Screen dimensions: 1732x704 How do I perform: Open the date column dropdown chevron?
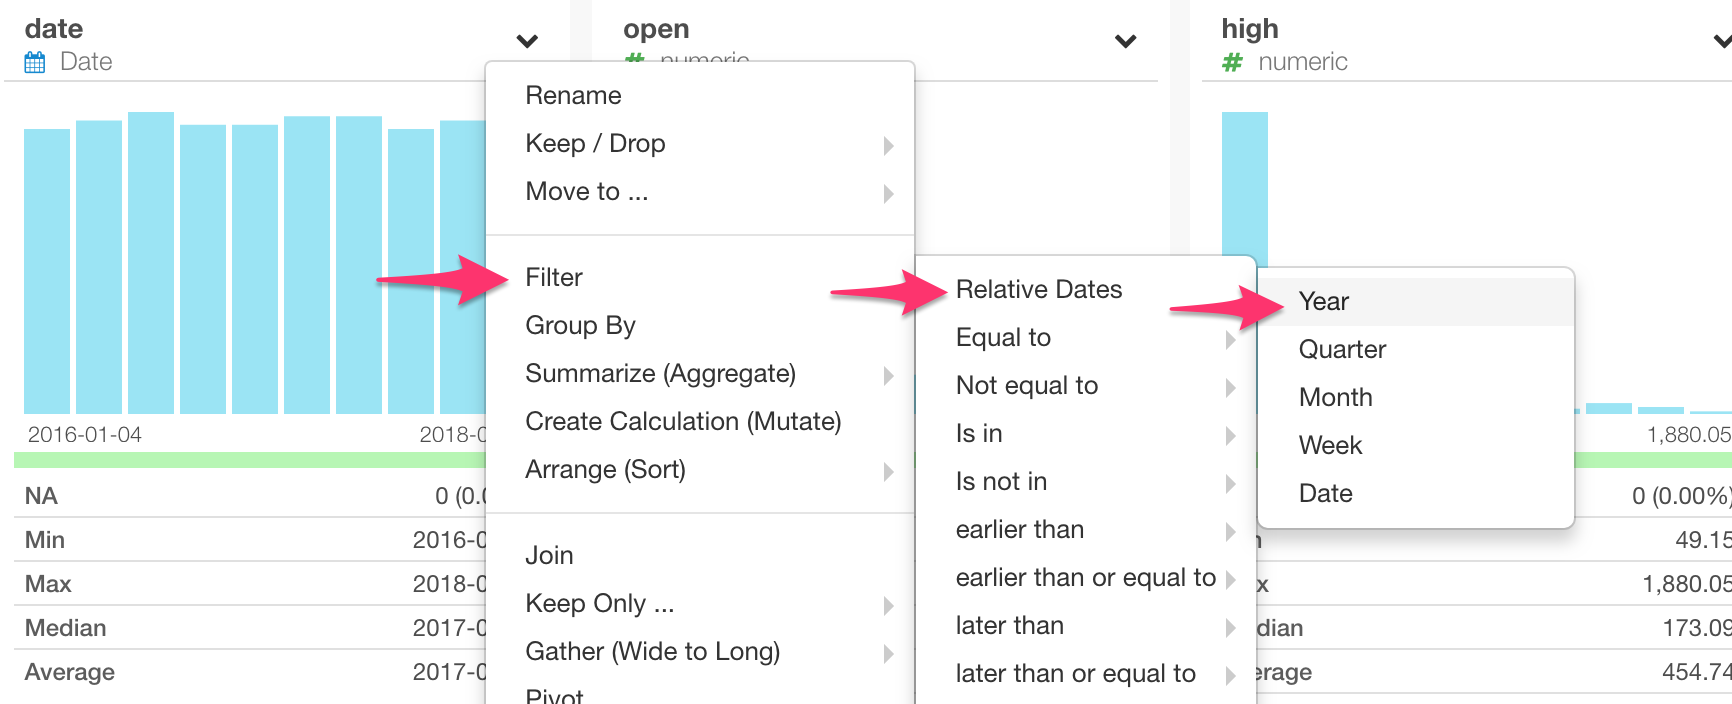click(527, 41)
